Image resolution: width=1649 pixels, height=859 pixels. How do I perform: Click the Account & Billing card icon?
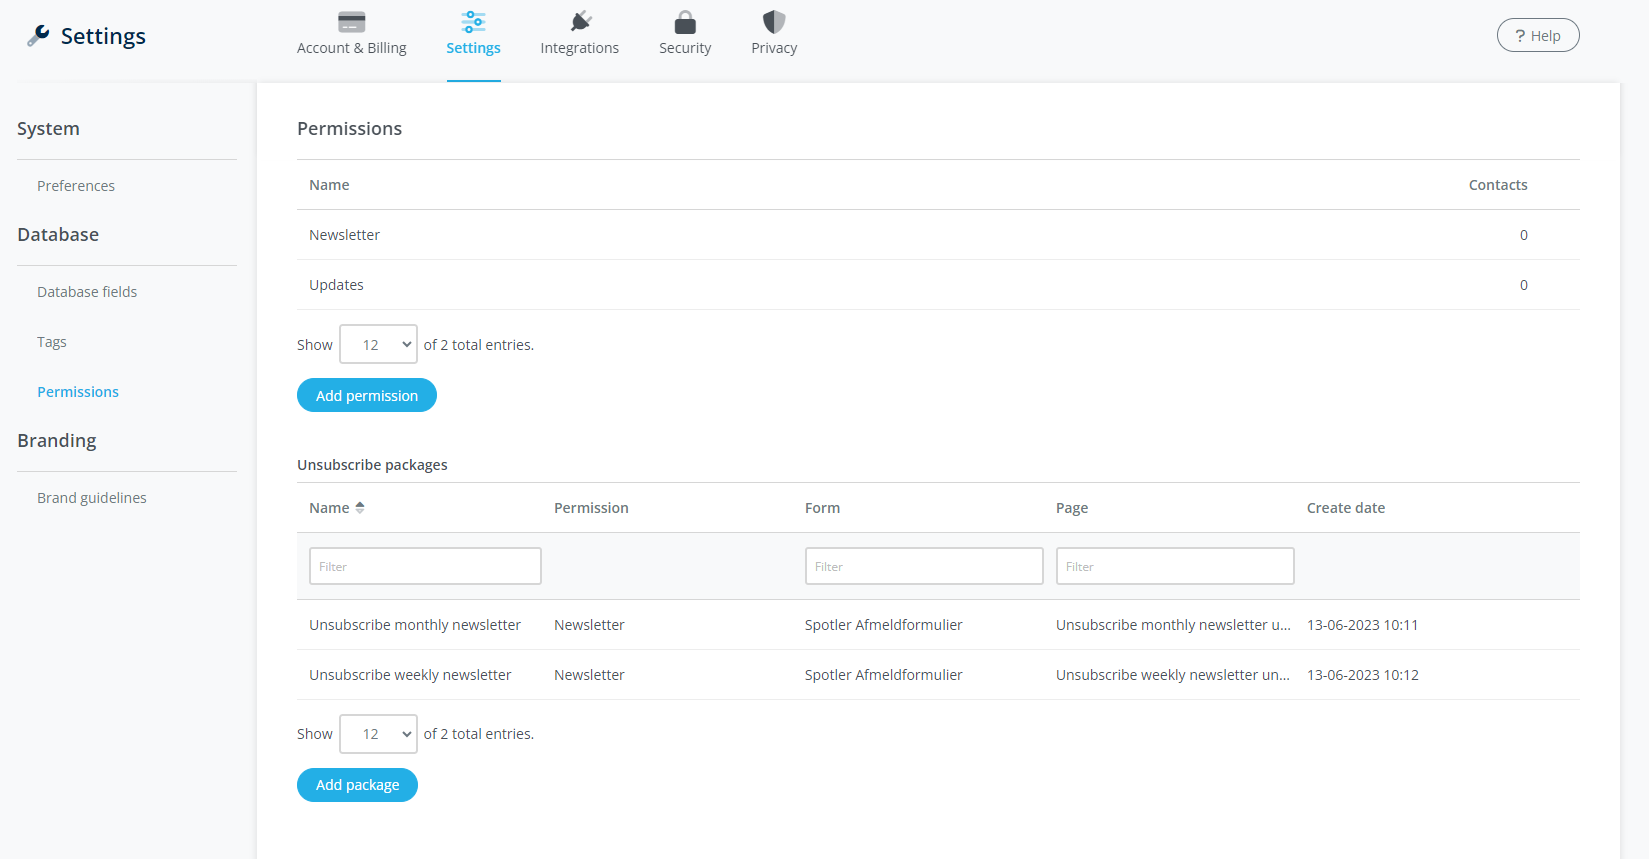click(351, 22)
